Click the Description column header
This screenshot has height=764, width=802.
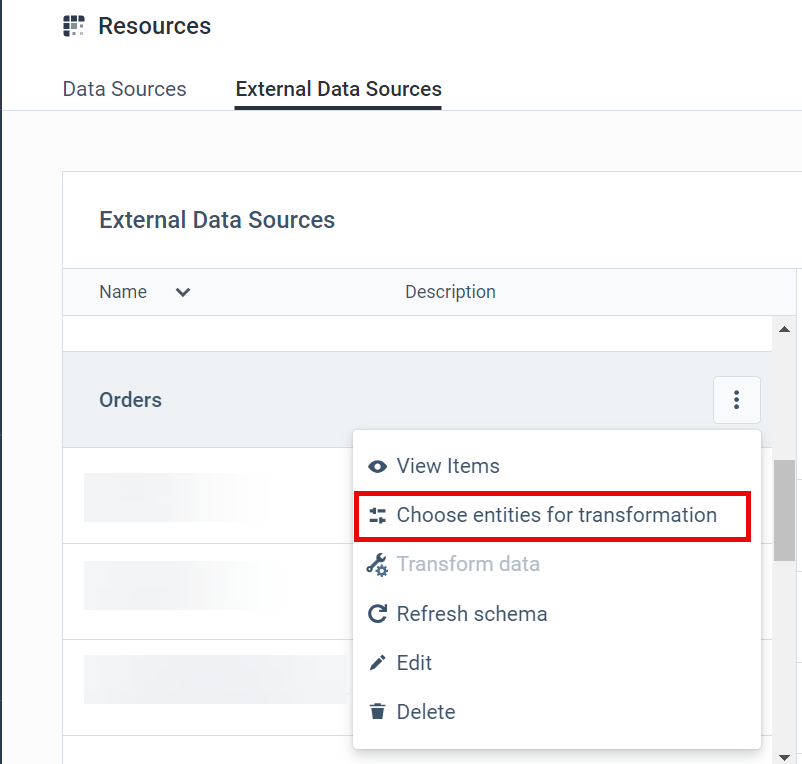pyautogui.click(x=450, y=292)
